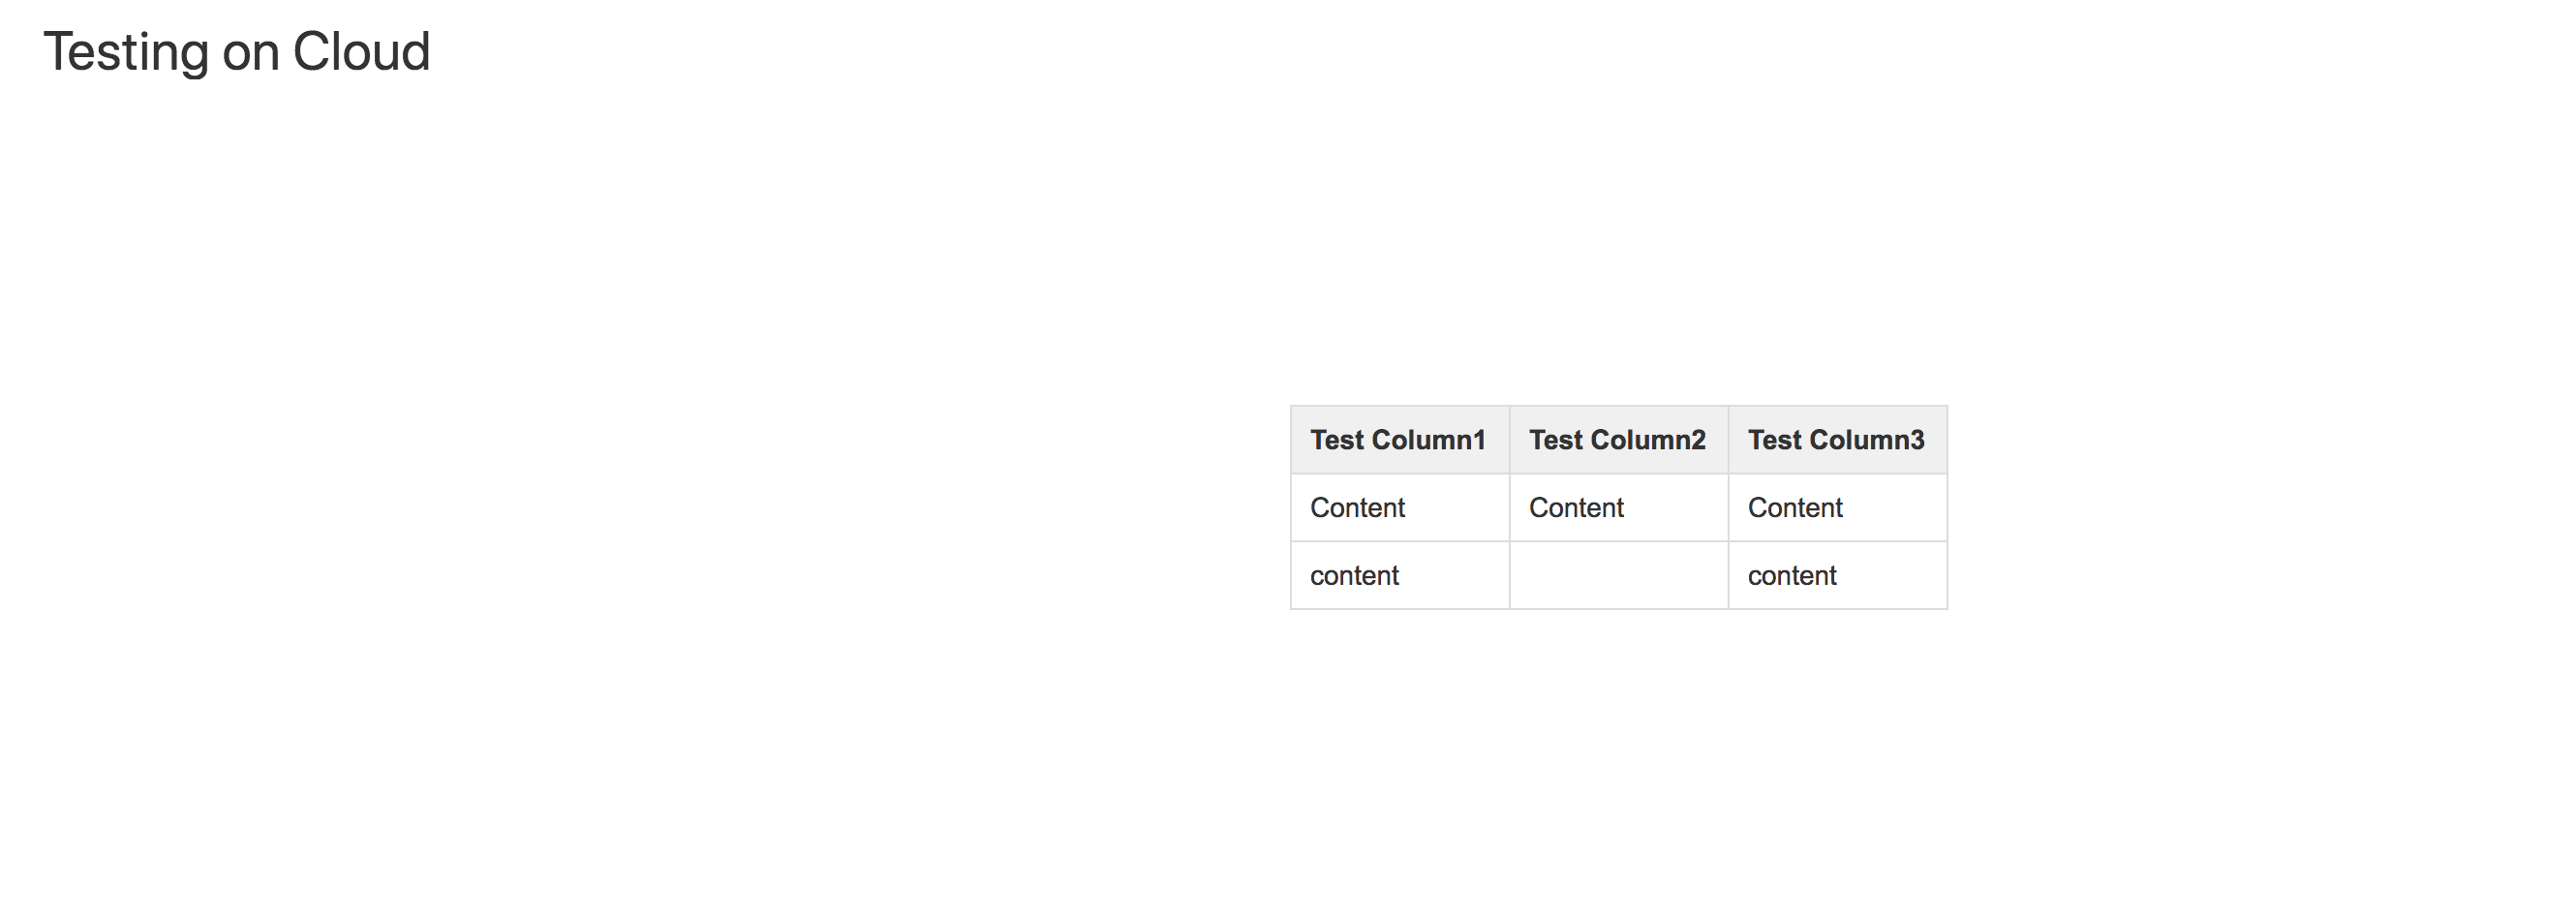Click the word on in the title
Image resolution: width=2576 pixels, height=918 pixels.
[x=250, y=56]
